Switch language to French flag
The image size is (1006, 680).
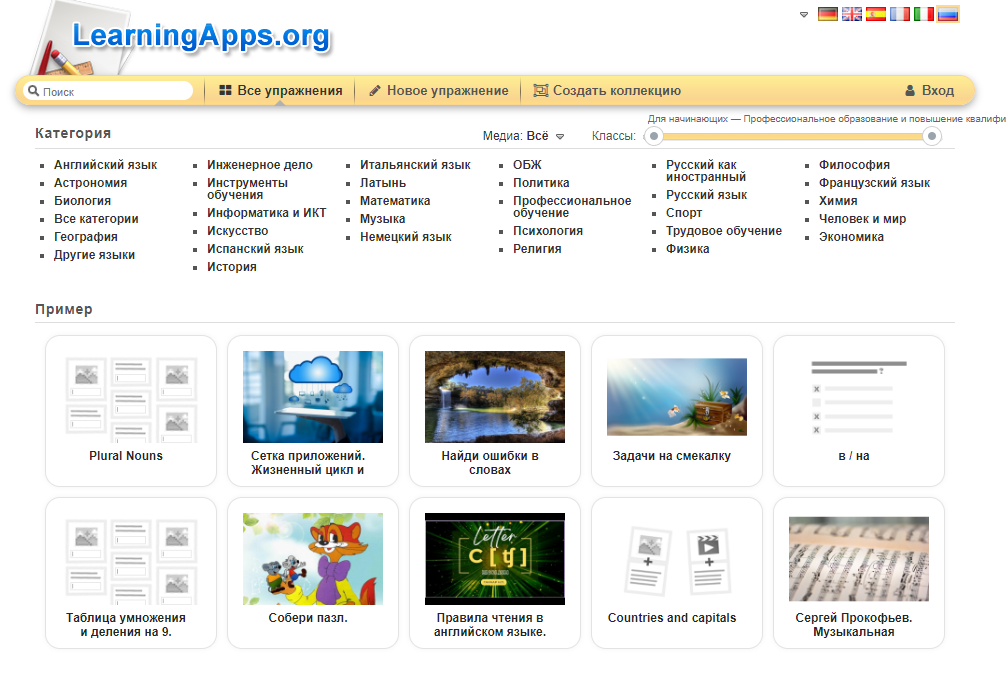899,14
